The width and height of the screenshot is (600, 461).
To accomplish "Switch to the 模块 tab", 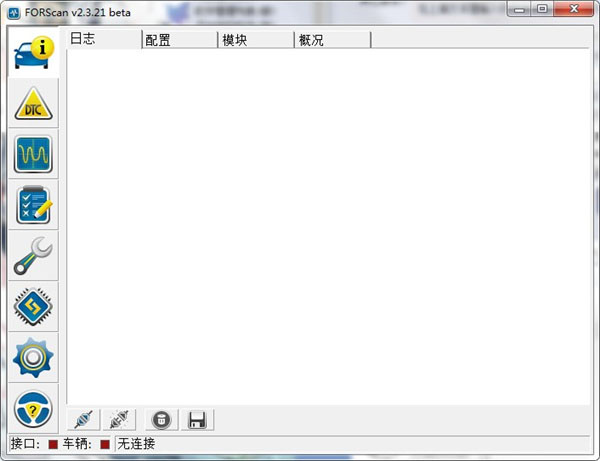I will (x=256, y=40).
